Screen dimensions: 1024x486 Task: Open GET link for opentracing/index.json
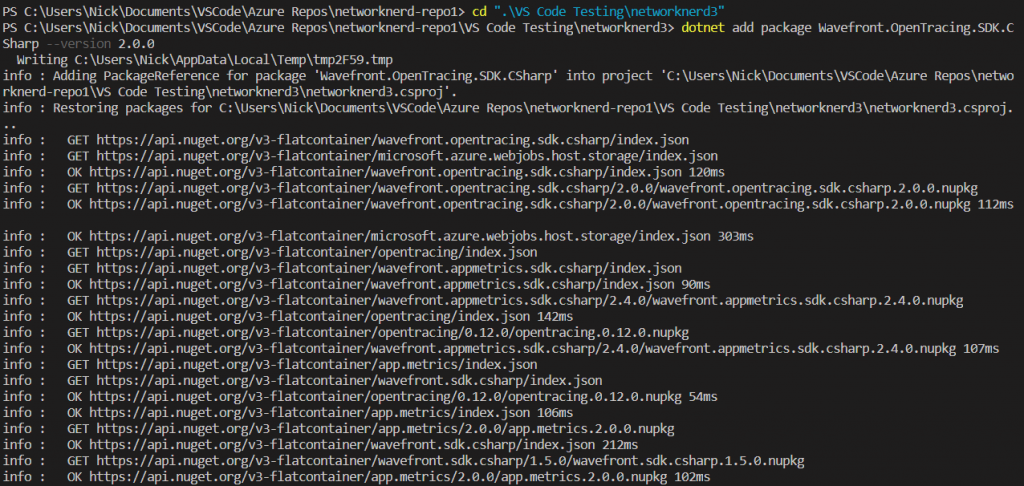[x=317, y=252]
